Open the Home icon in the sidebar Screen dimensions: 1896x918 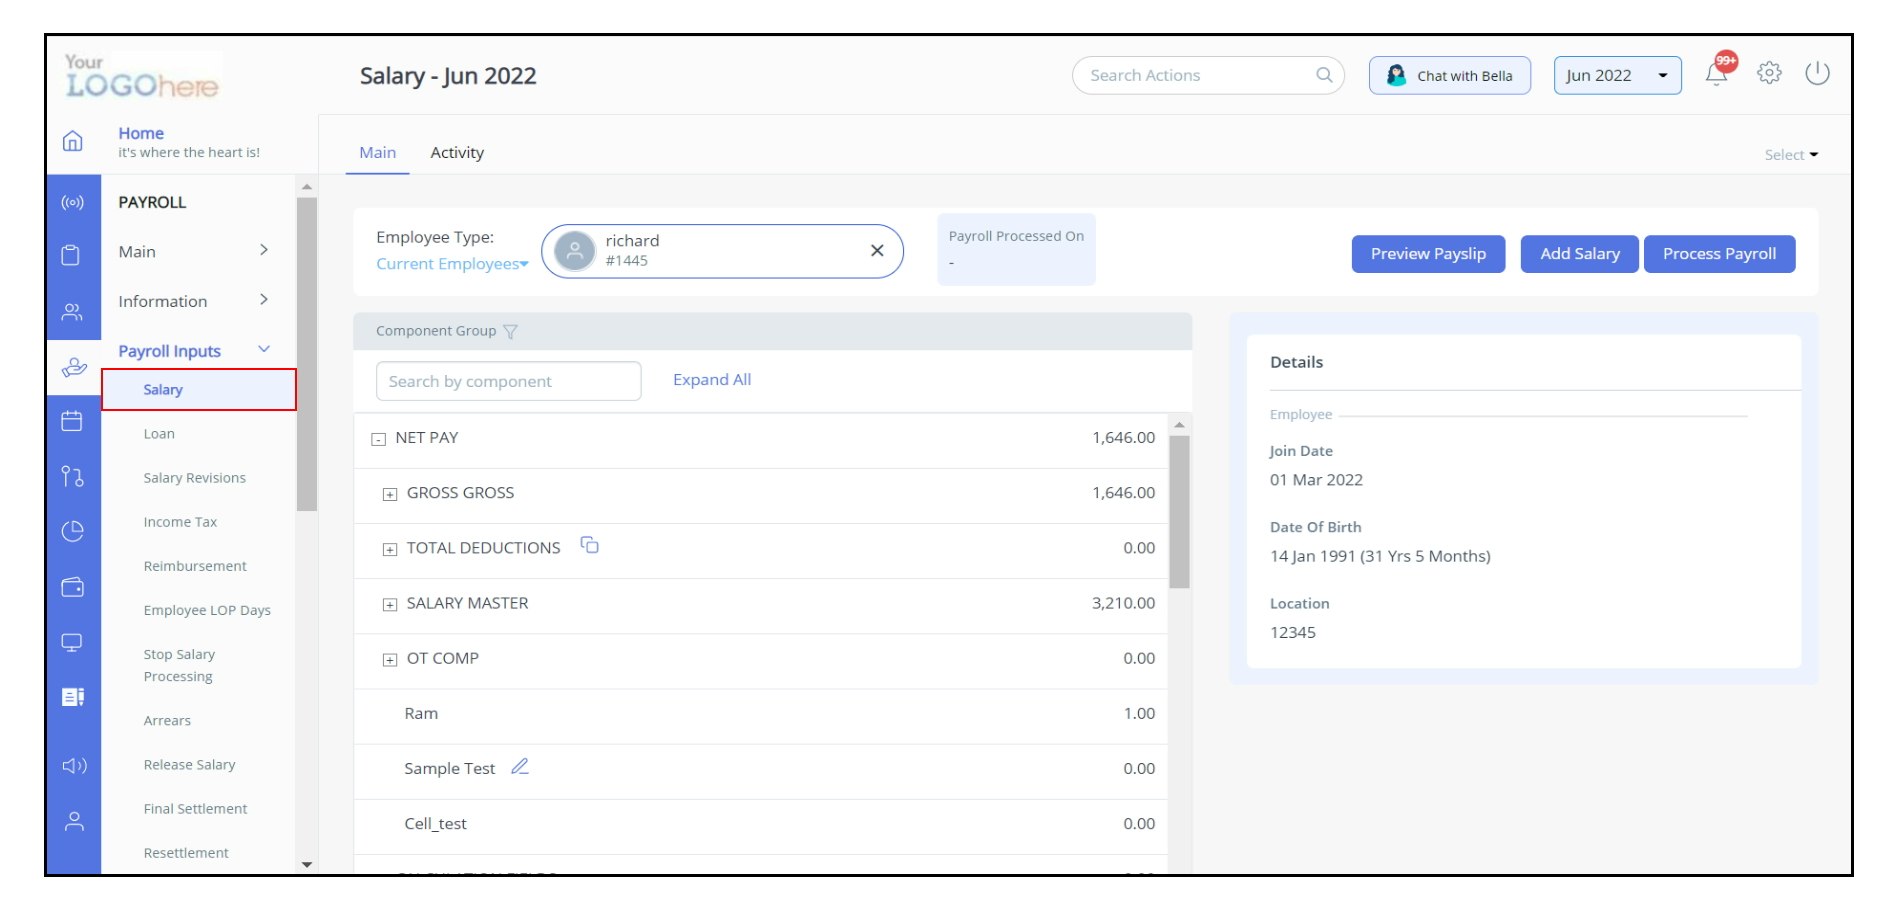[73, 142]
